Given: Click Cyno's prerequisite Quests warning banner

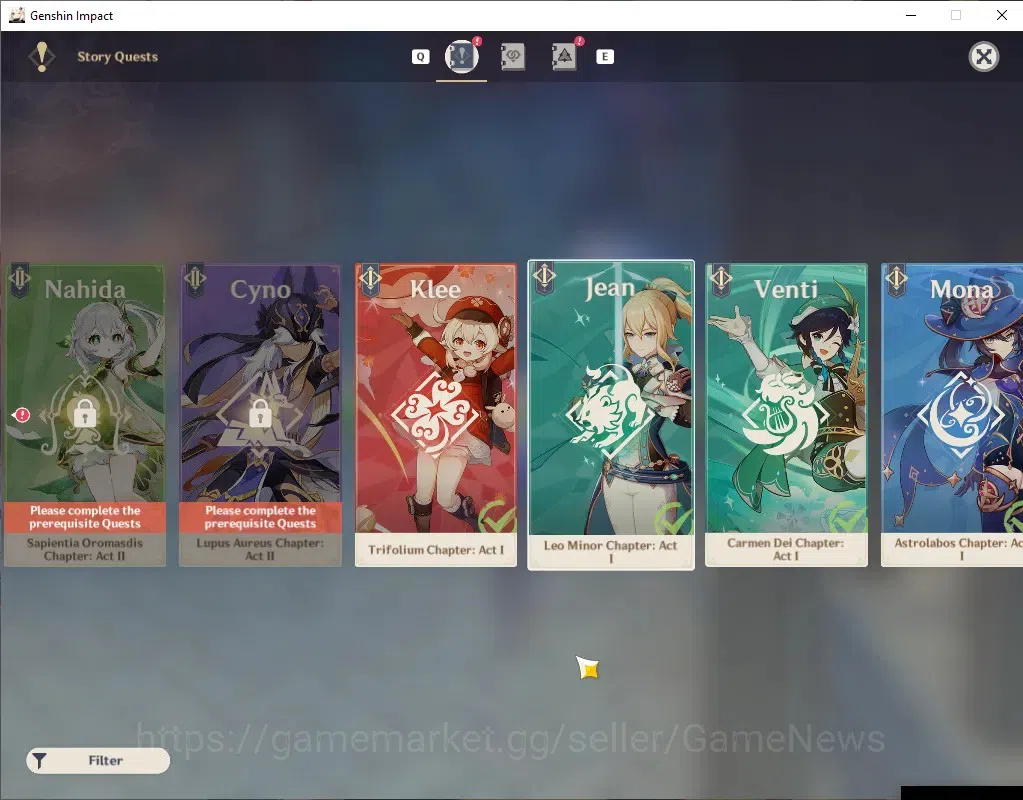Looking at the screenshot, I should (x=260, y=517).
